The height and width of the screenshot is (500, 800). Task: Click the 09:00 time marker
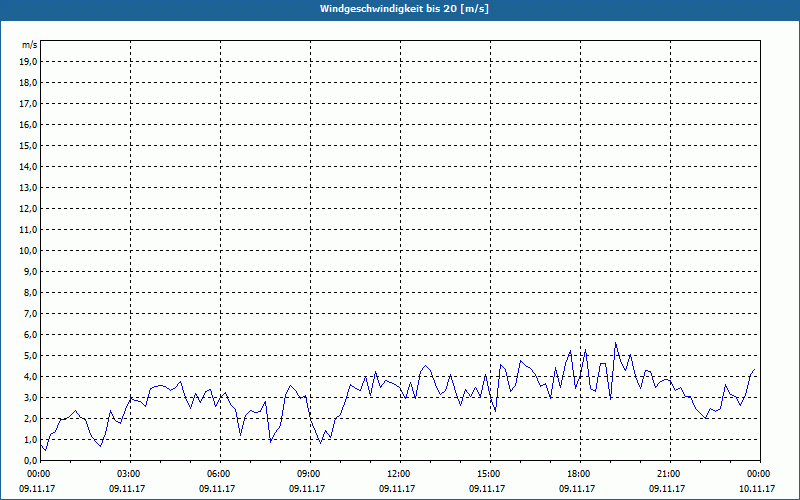click(x=309, y=474)
